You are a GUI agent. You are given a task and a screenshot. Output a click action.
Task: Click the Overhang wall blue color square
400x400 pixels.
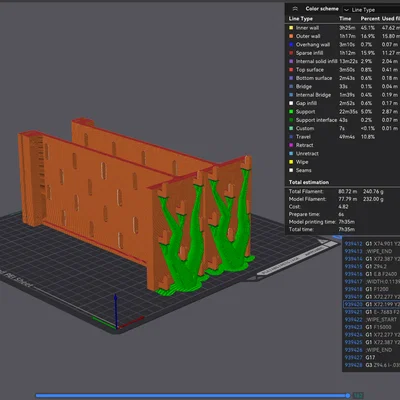click(291, 45)
